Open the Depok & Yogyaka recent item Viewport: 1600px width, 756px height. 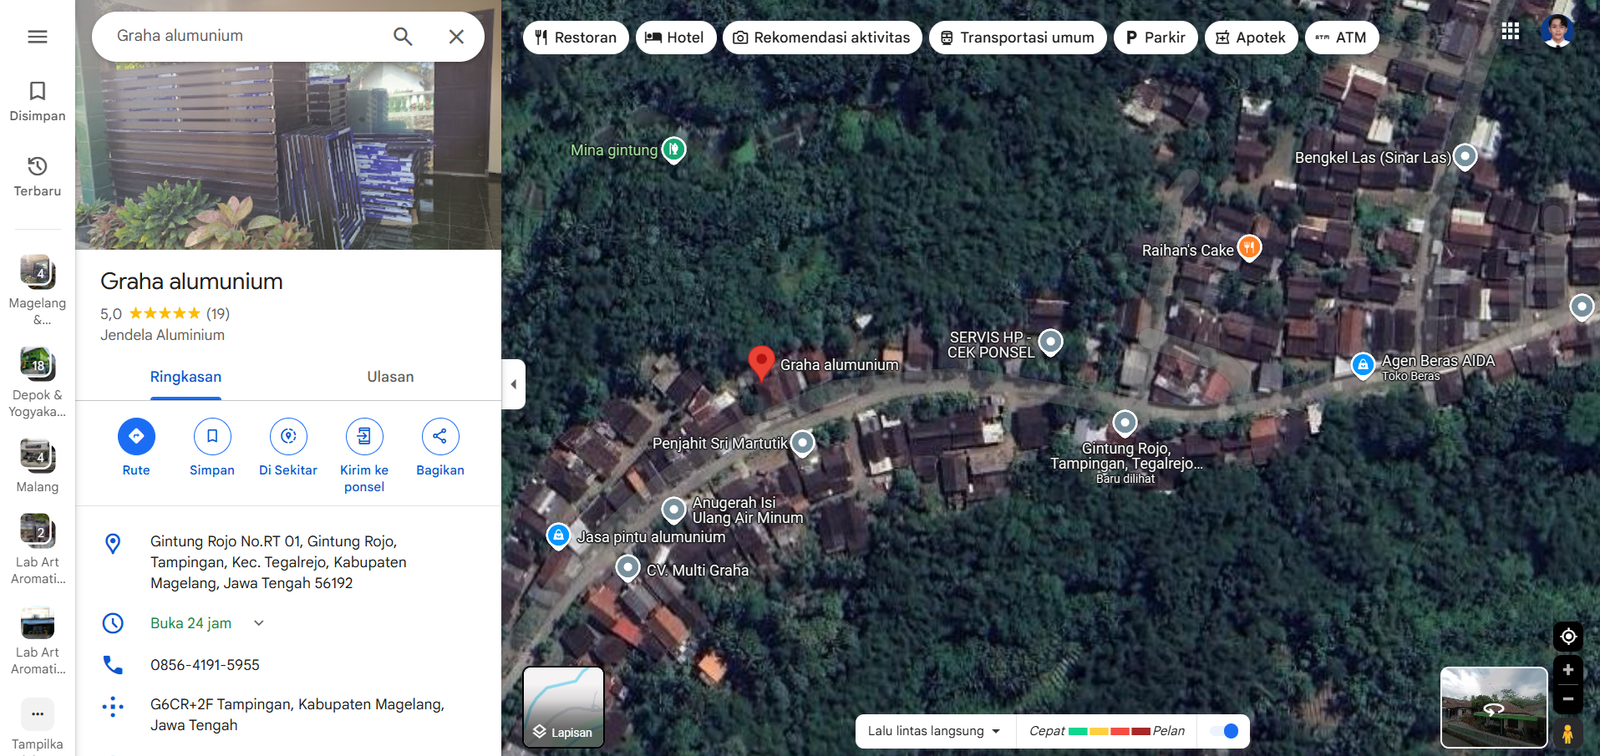(x=37, y=382)
